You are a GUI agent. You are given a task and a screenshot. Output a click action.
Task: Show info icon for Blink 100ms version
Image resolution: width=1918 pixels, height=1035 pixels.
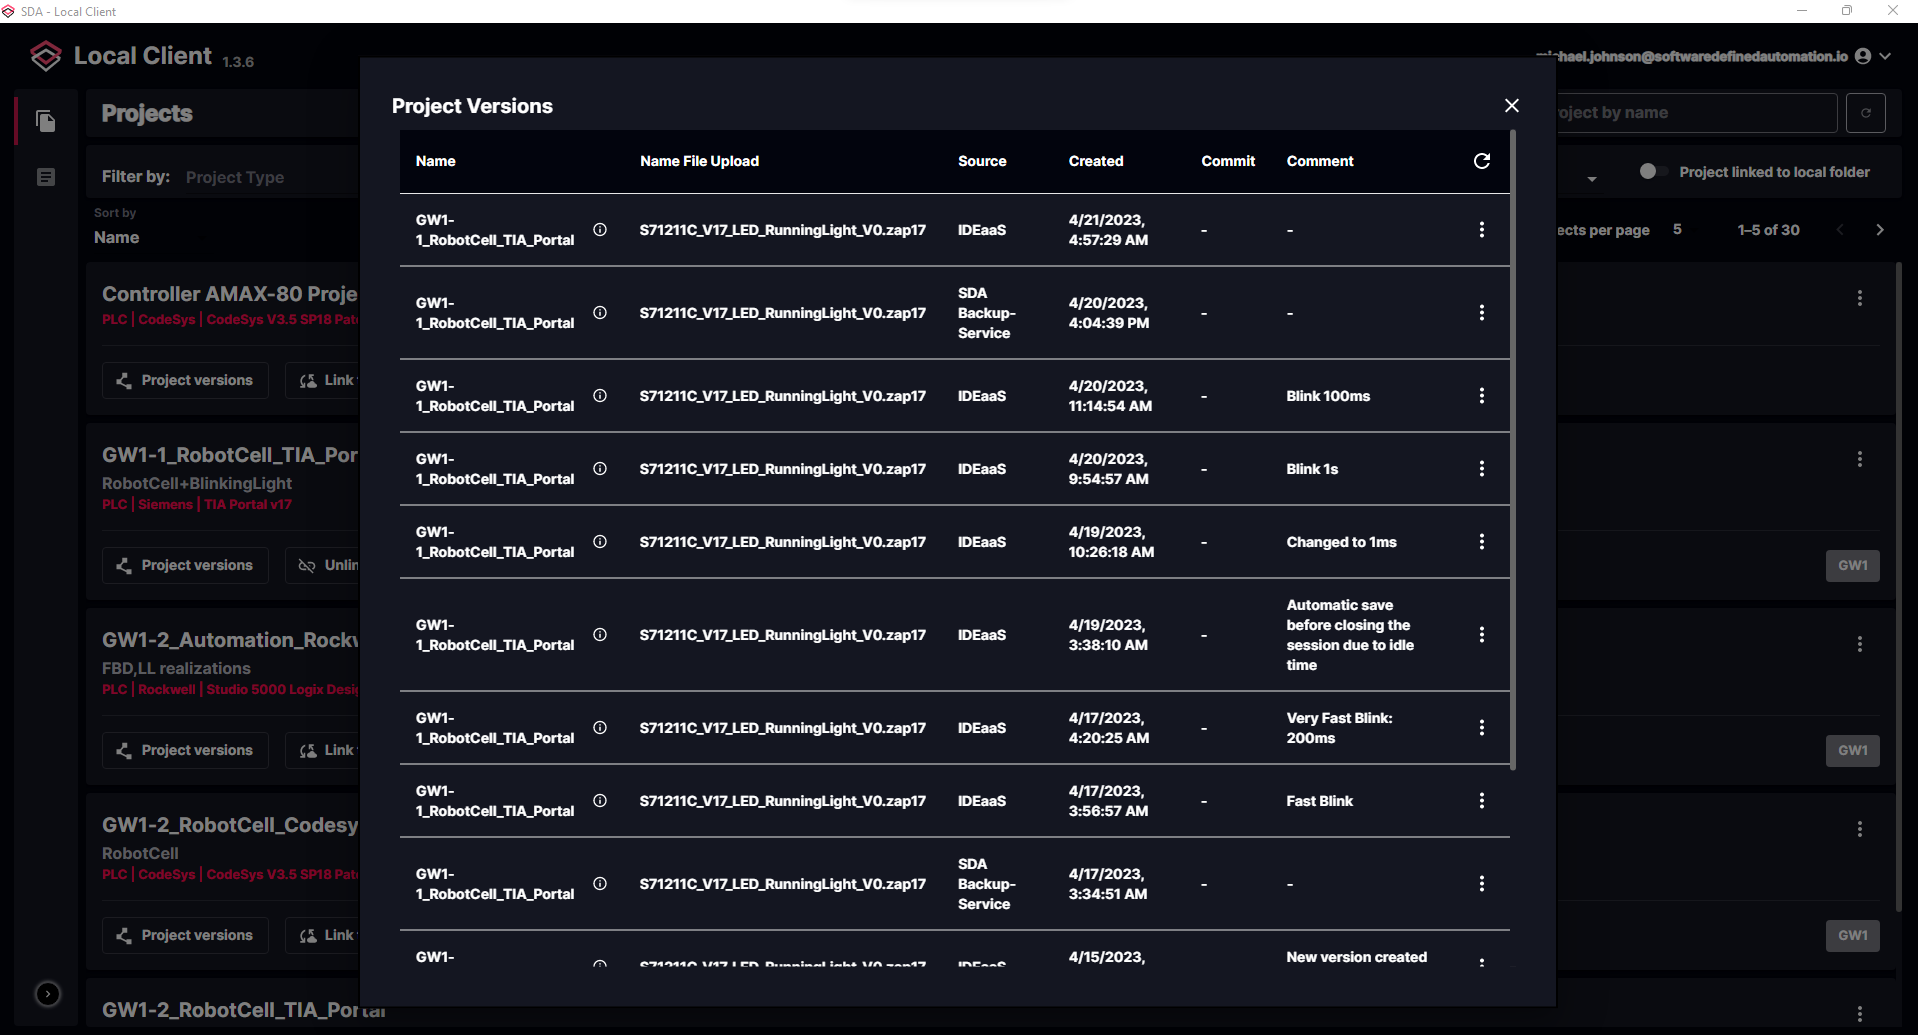(x=600, y=395)
